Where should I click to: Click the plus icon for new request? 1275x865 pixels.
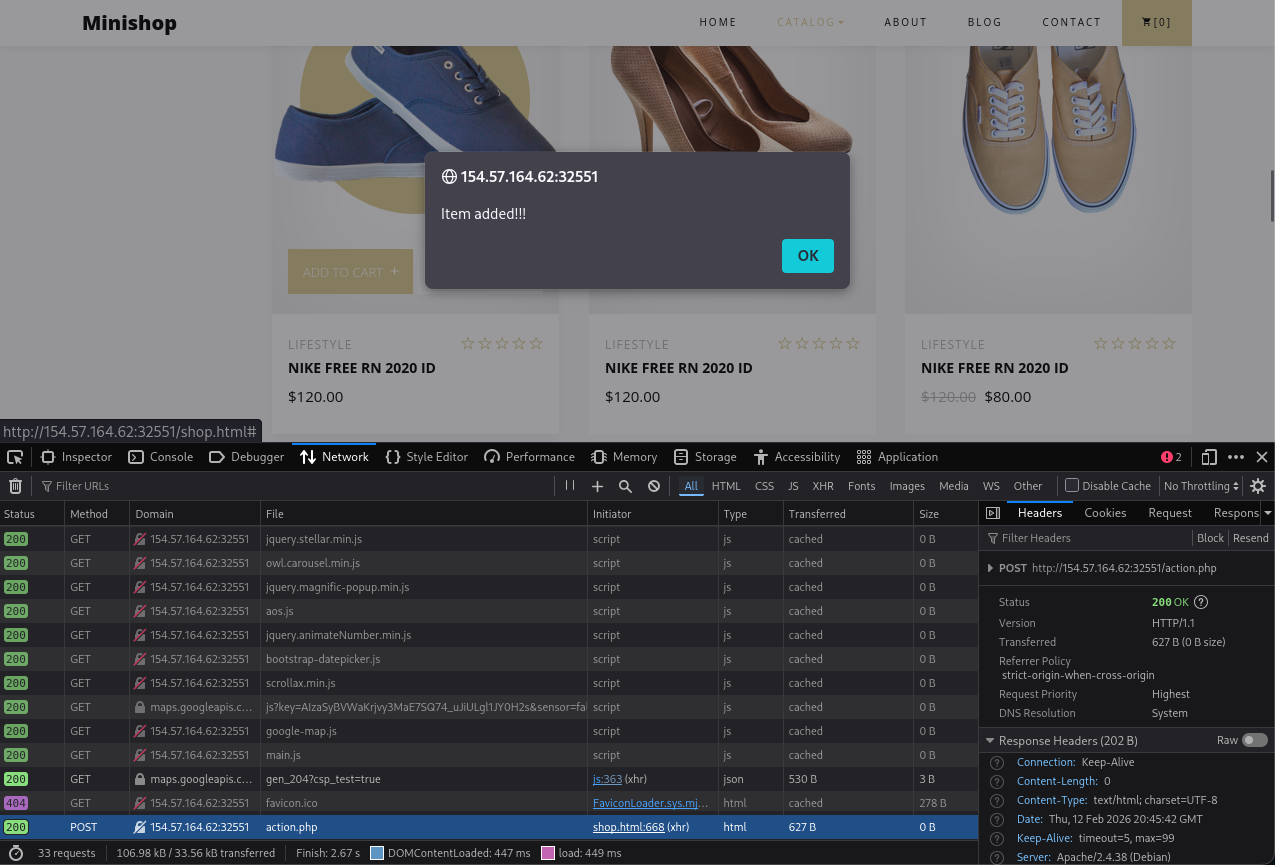597,486
